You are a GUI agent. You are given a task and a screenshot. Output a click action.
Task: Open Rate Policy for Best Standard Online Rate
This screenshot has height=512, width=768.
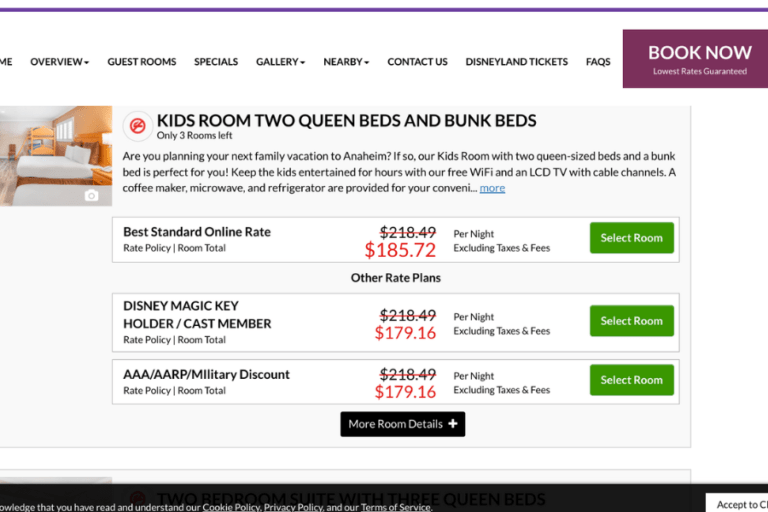point(146,248)
